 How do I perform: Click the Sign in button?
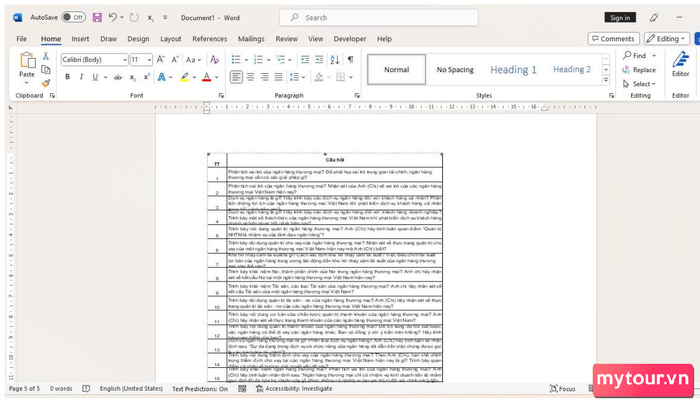click(x=620, y=17)
